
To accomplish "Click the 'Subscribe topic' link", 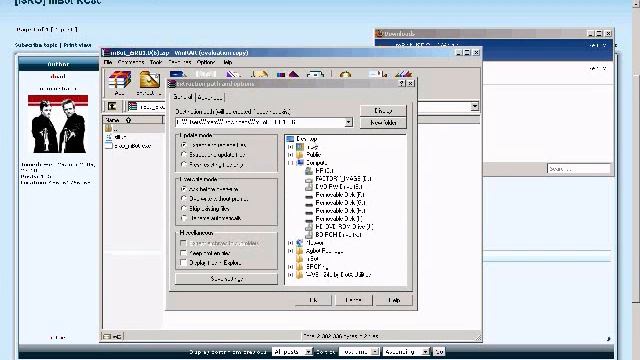I will tap(36, 45).
